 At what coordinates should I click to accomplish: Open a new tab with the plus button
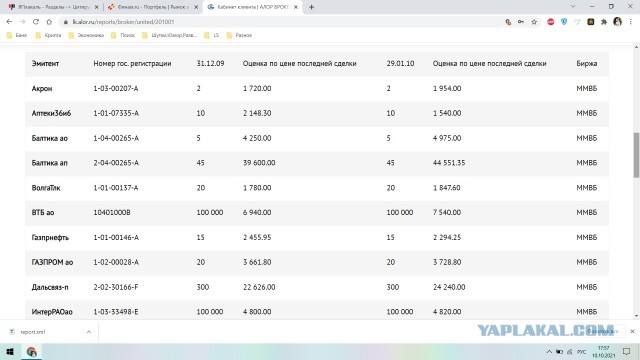pos(311,7)
